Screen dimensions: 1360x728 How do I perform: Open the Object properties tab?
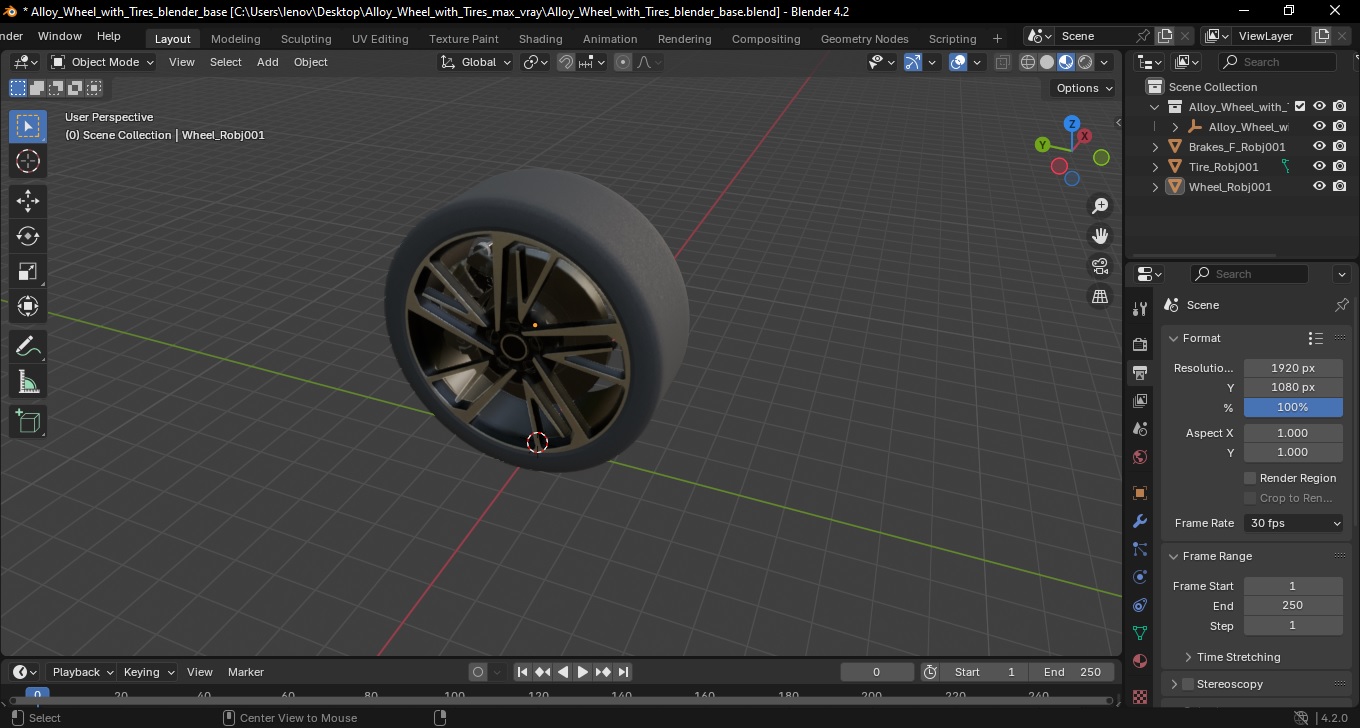click(1140, 493)
